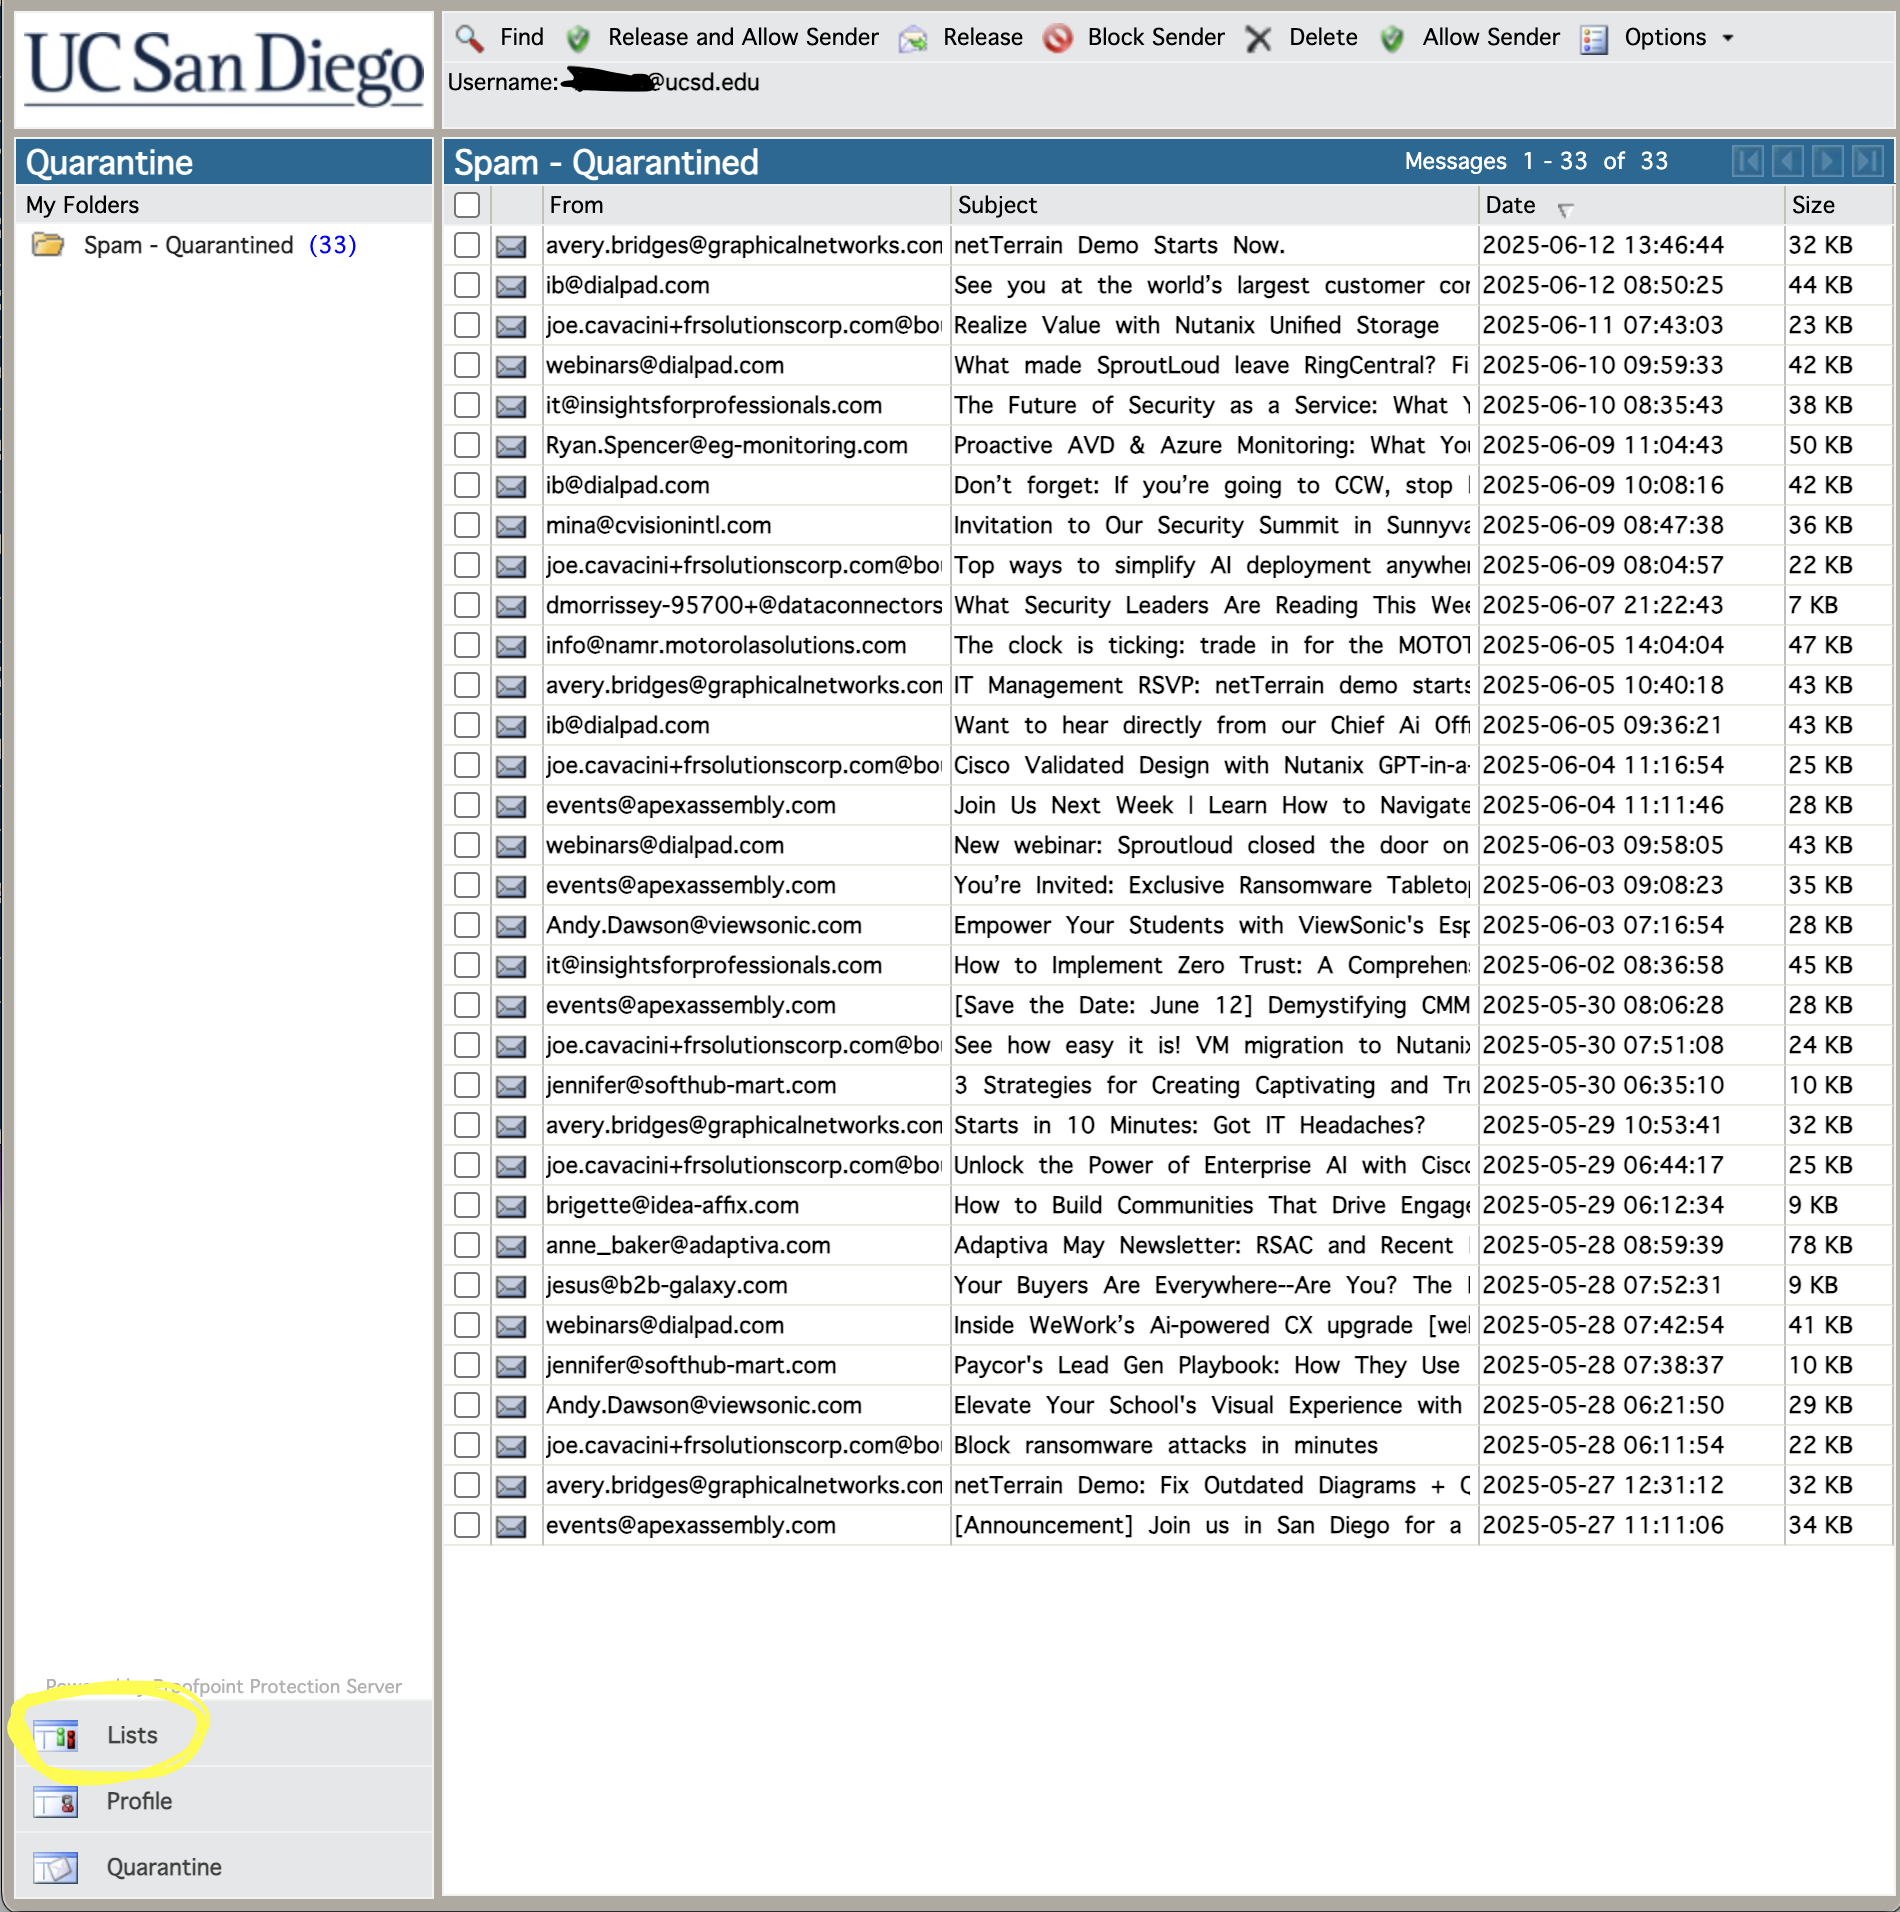The width and height of the screenshot is (1900, 1912).
Task: Click sender Andy.Dawson@viewsonic.com on Empower Your Students row
Action: (x=703, y=925)
